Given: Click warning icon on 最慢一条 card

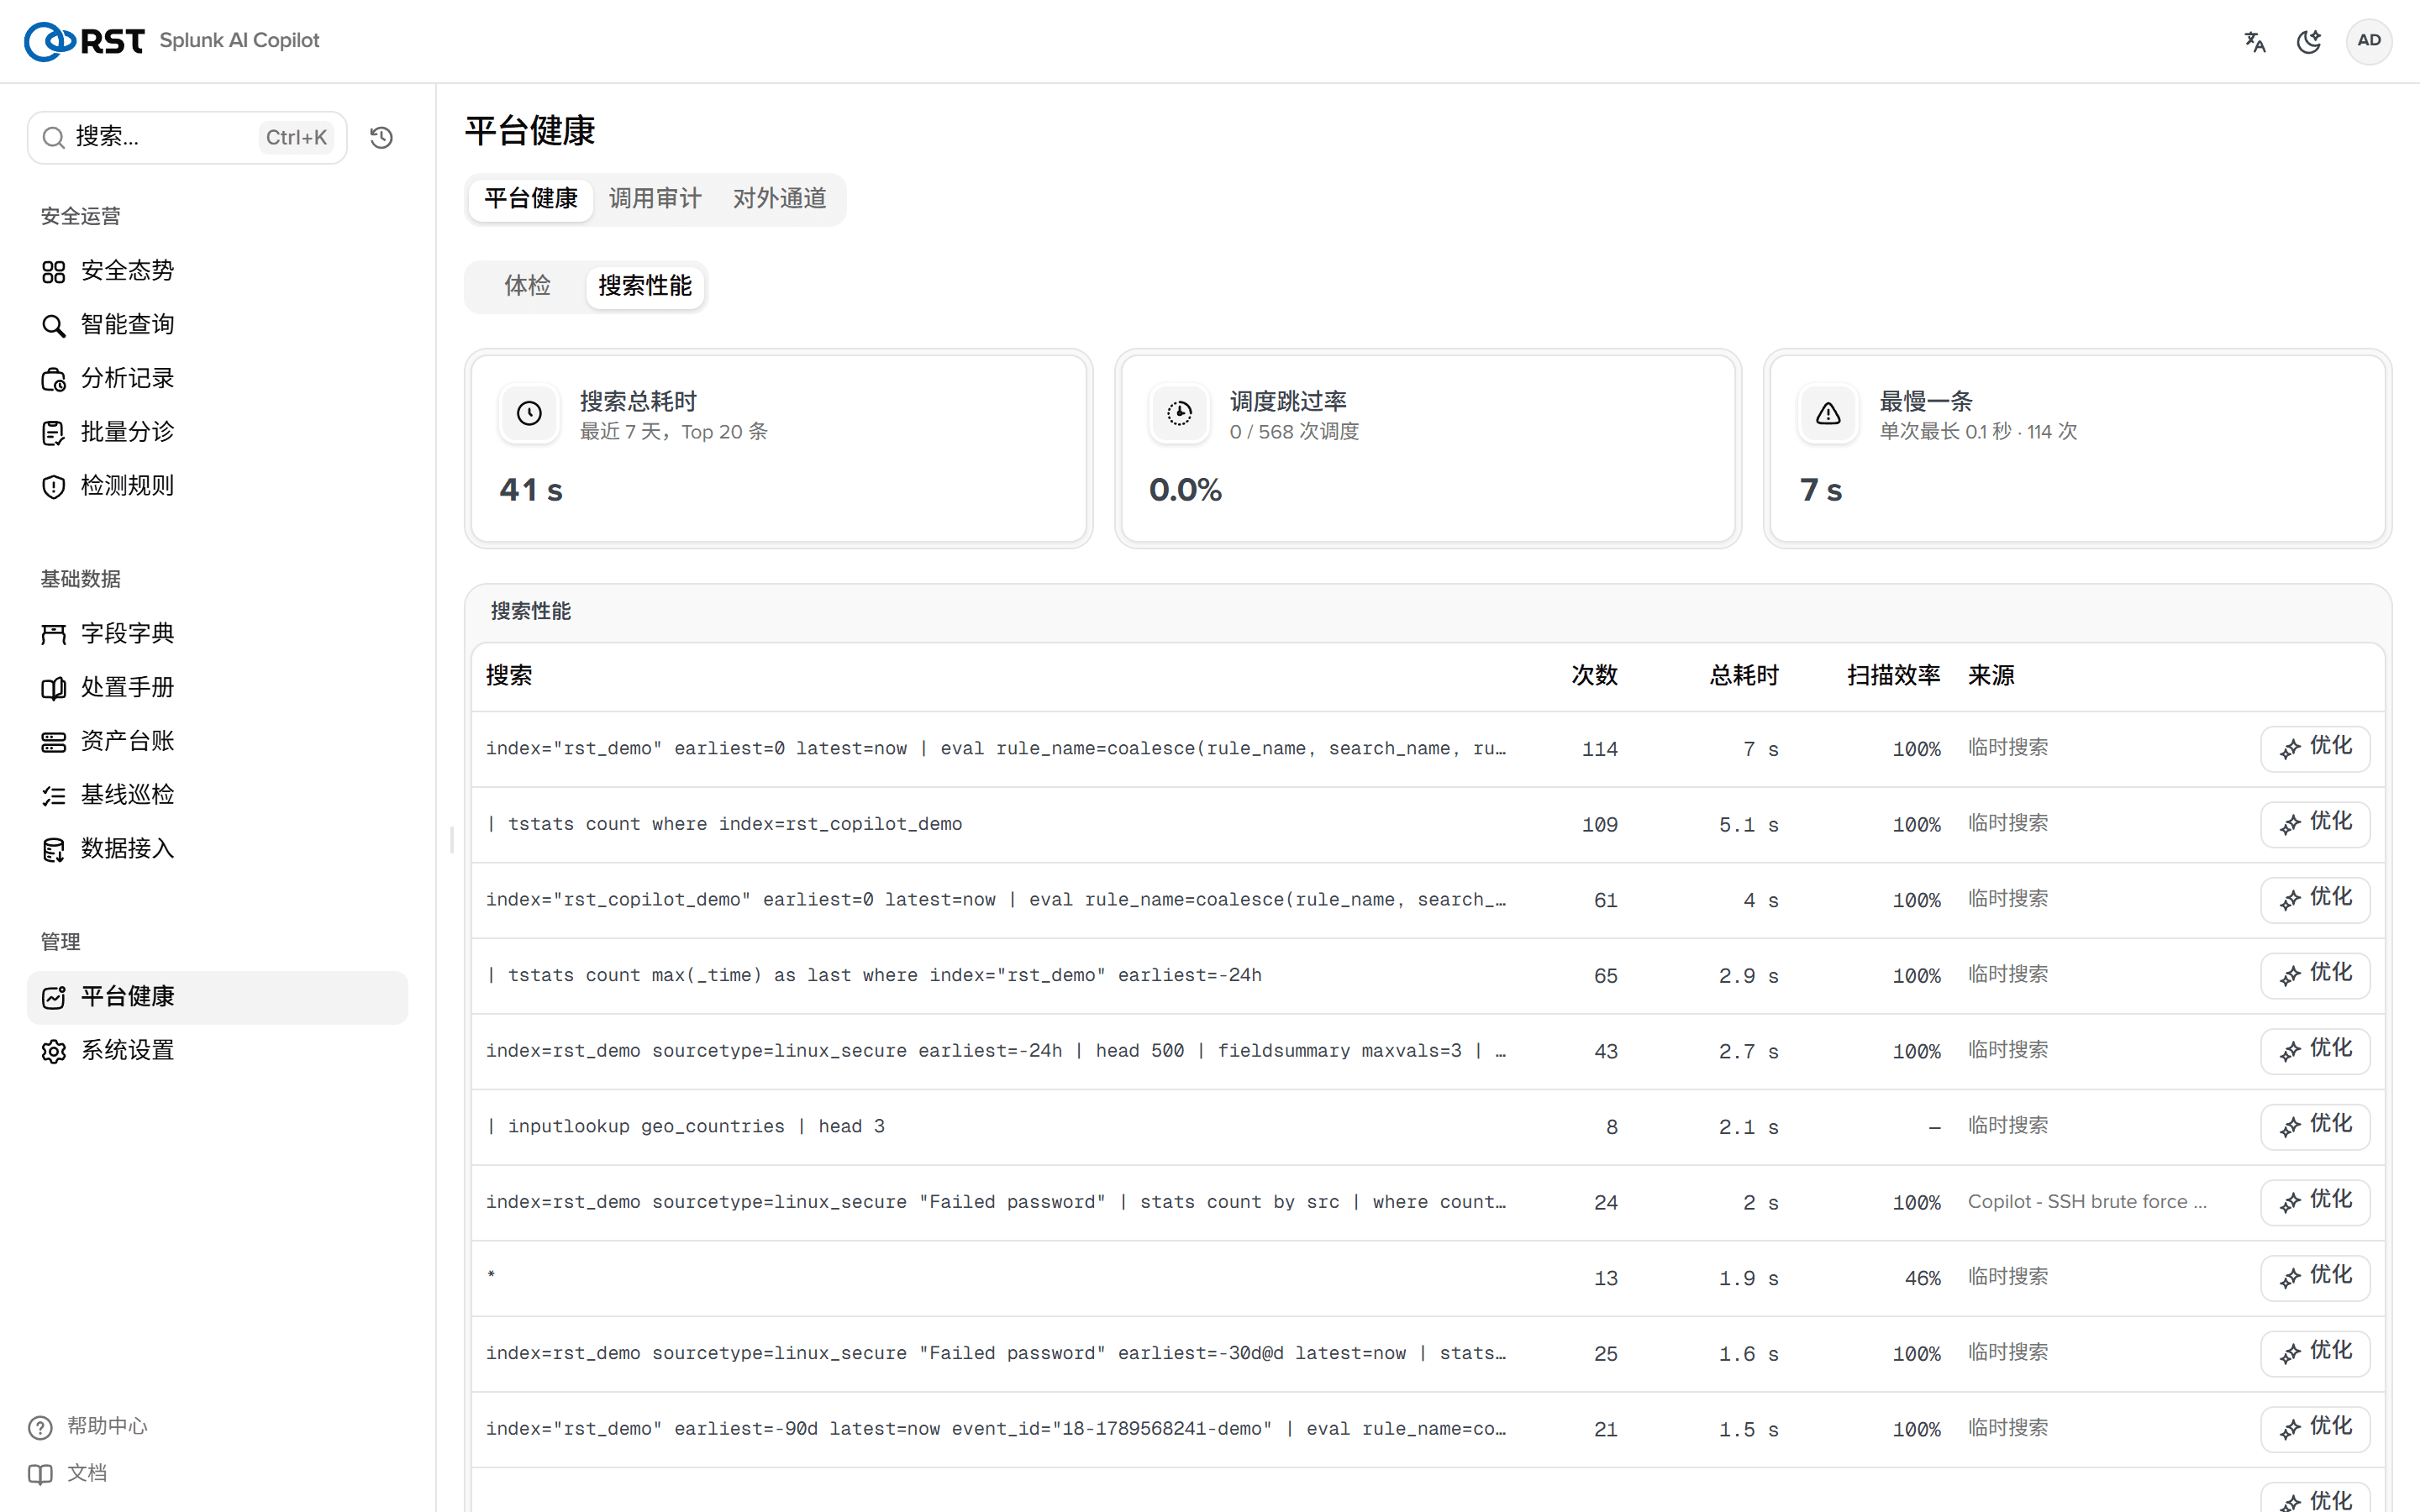Looking at the screenshot, I should 1828,413.
